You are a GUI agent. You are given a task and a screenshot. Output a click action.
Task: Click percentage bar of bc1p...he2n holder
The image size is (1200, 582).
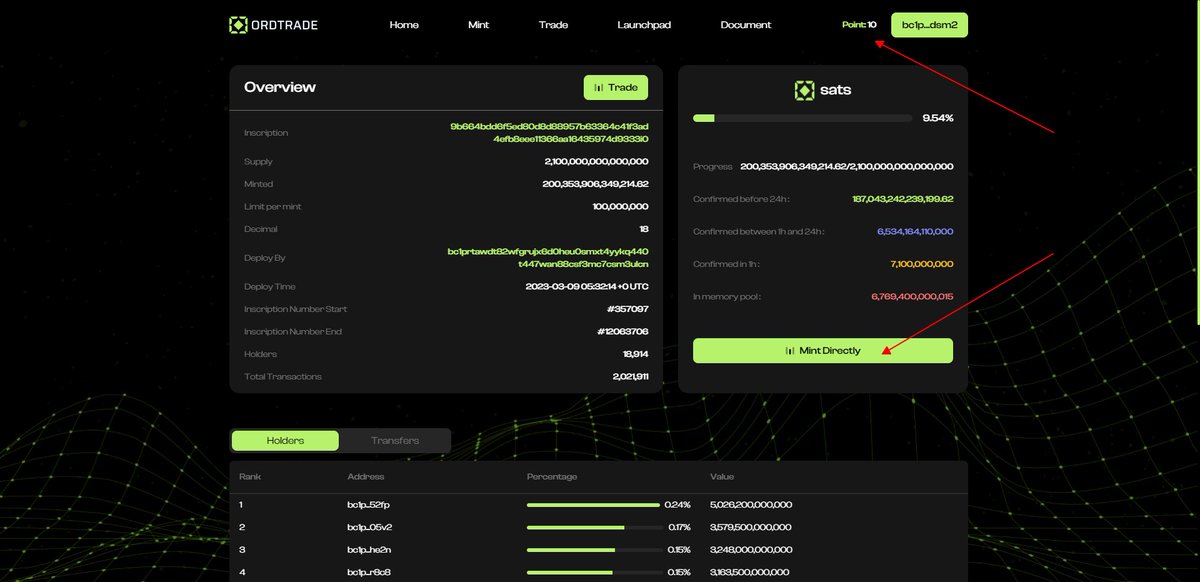coord(593,550)
